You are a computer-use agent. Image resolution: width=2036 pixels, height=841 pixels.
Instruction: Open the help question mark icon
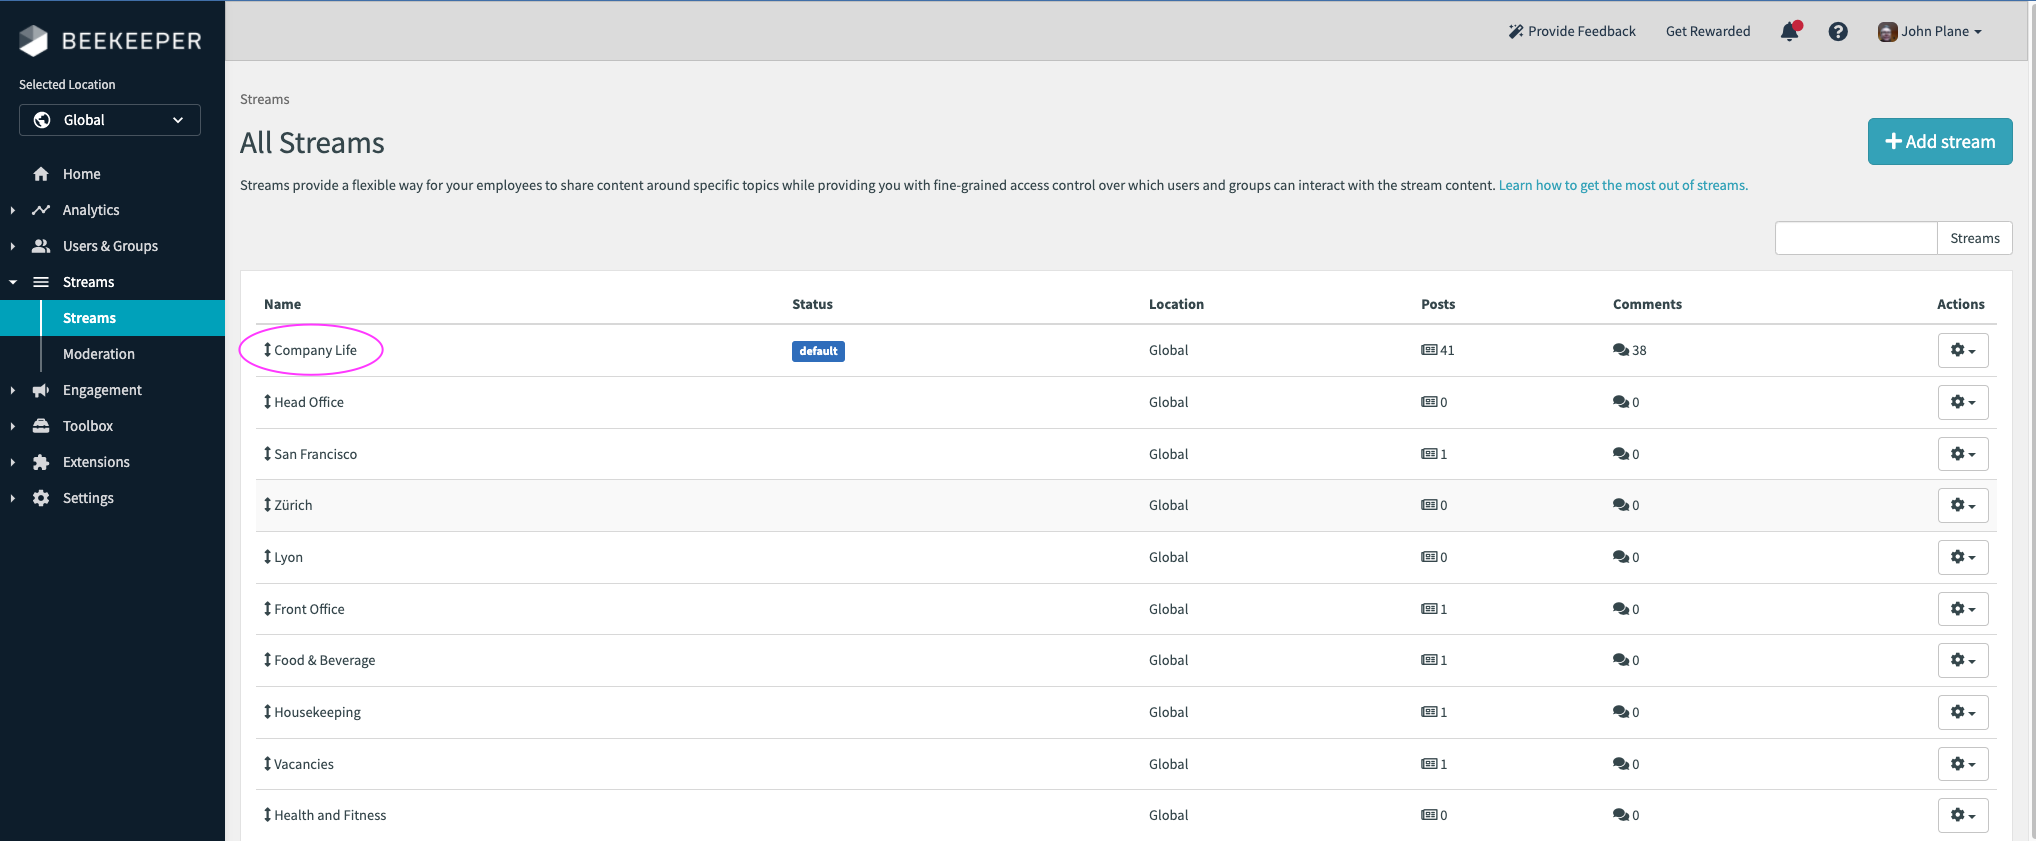pyautogui.click(x=1838, y=32)
